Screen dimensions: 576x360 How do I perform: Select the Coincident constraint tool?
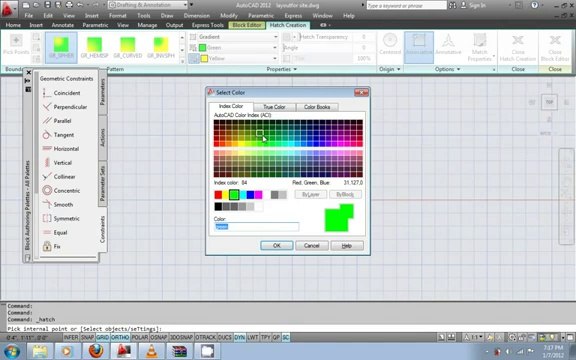tap(61, 93)
